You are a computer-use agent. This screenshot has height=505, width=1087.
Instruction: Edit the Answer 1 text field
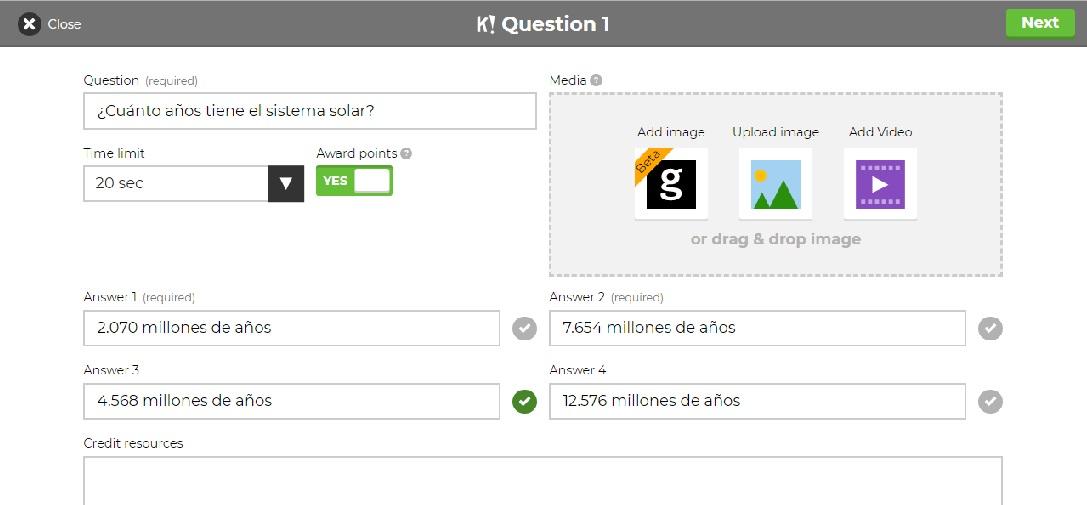[x=291, y=328]
